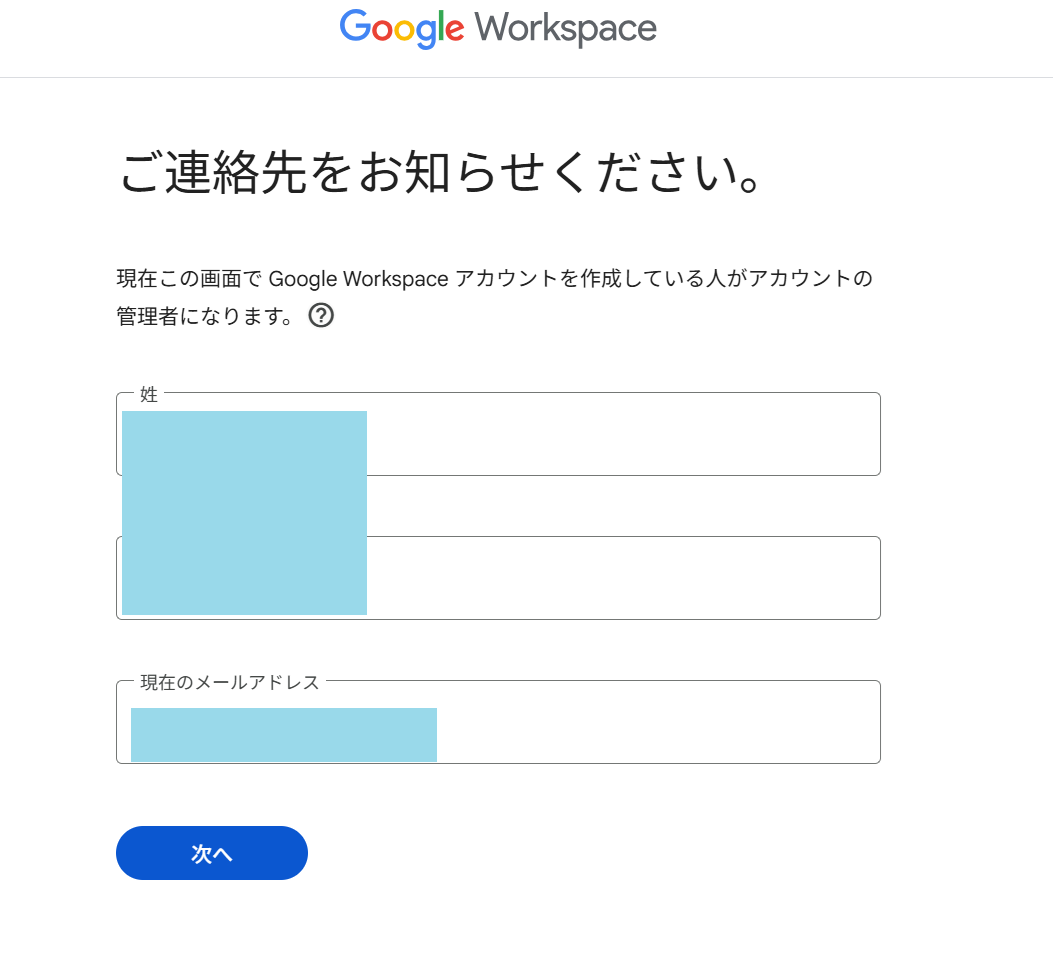Click the colorful "Google" word in the logo

coord(402,28)
